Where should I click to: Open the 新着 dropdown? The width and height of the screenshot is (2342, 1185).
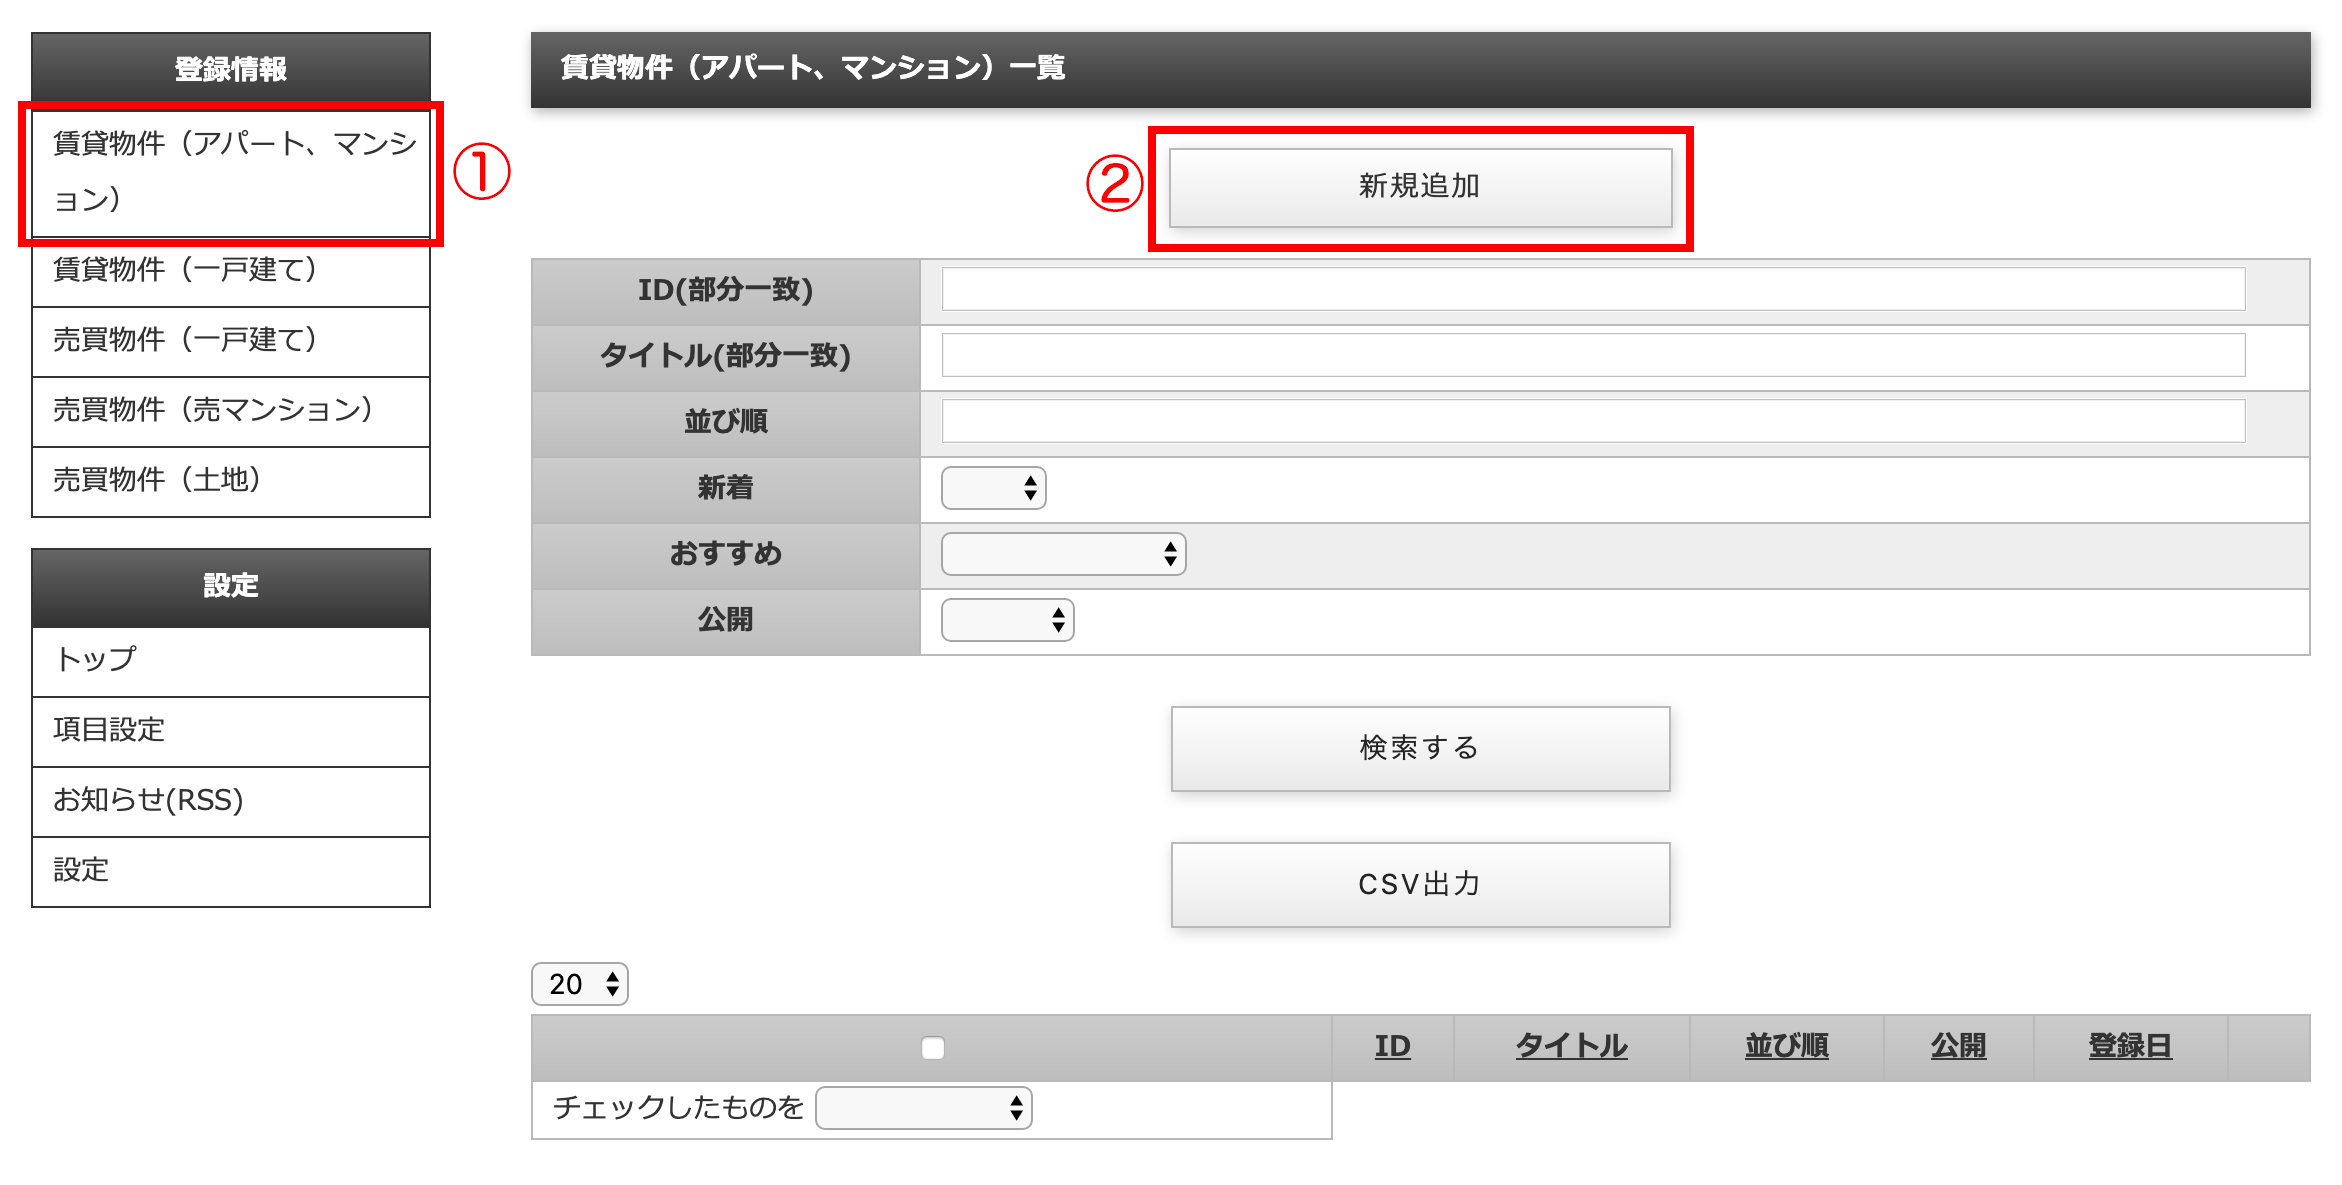993,488
